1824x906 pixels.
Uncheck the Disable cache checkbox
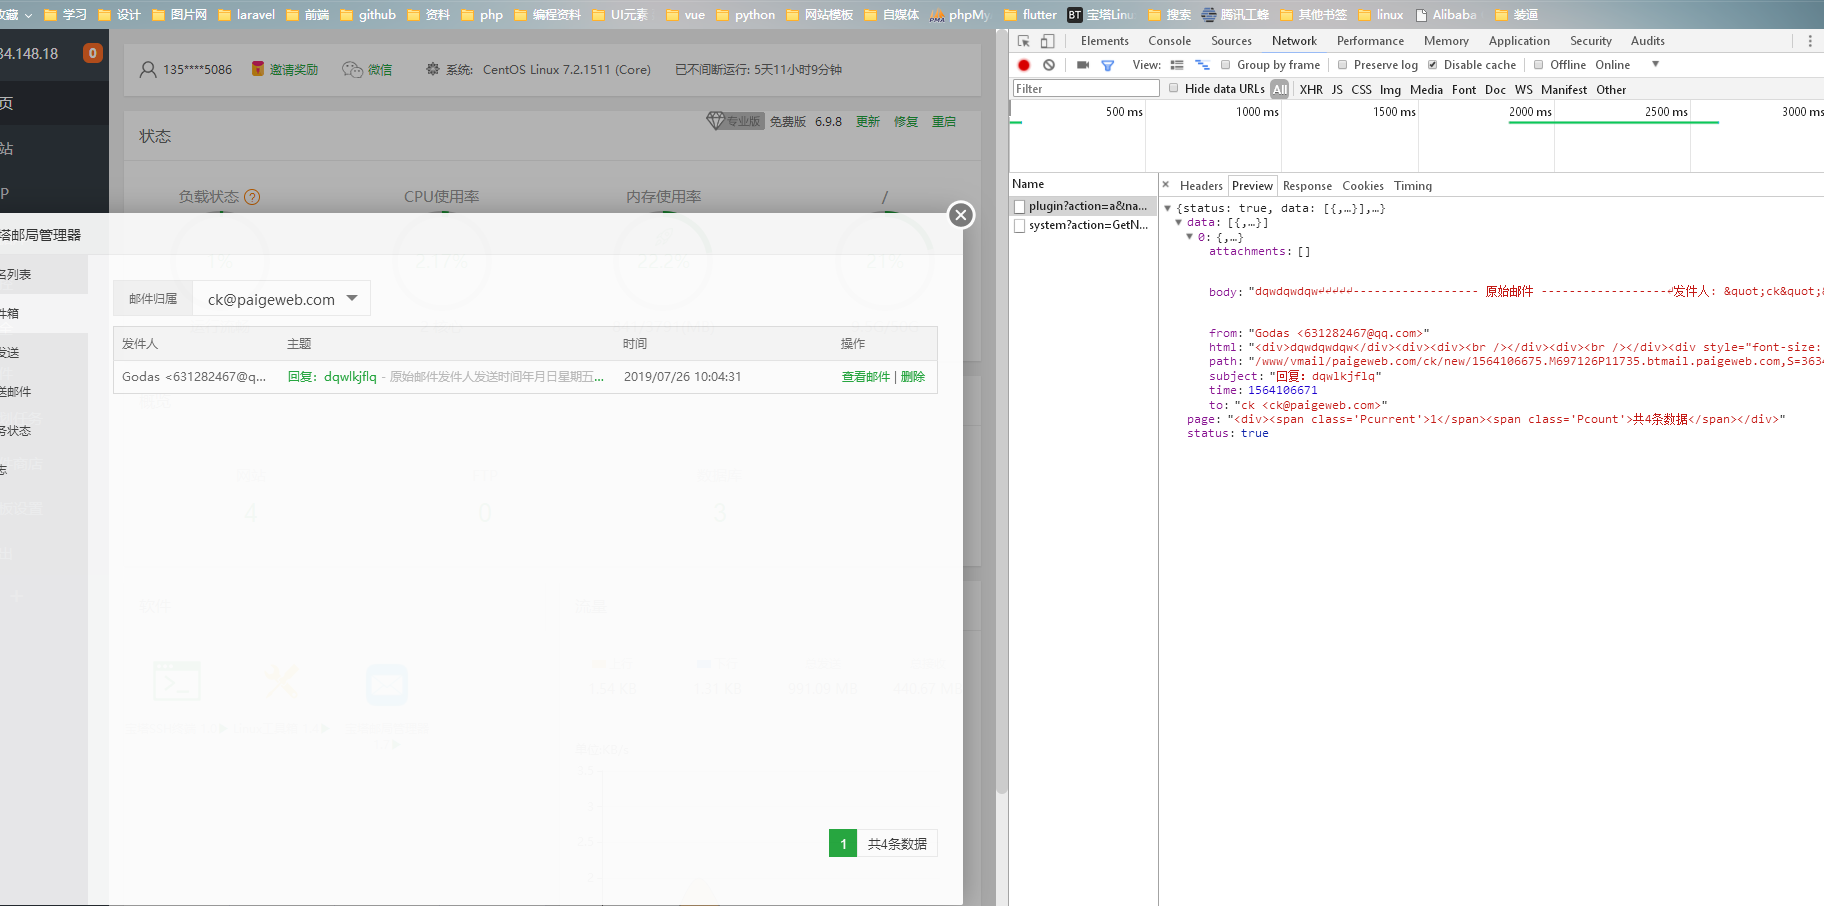(x=1433, y=65)
